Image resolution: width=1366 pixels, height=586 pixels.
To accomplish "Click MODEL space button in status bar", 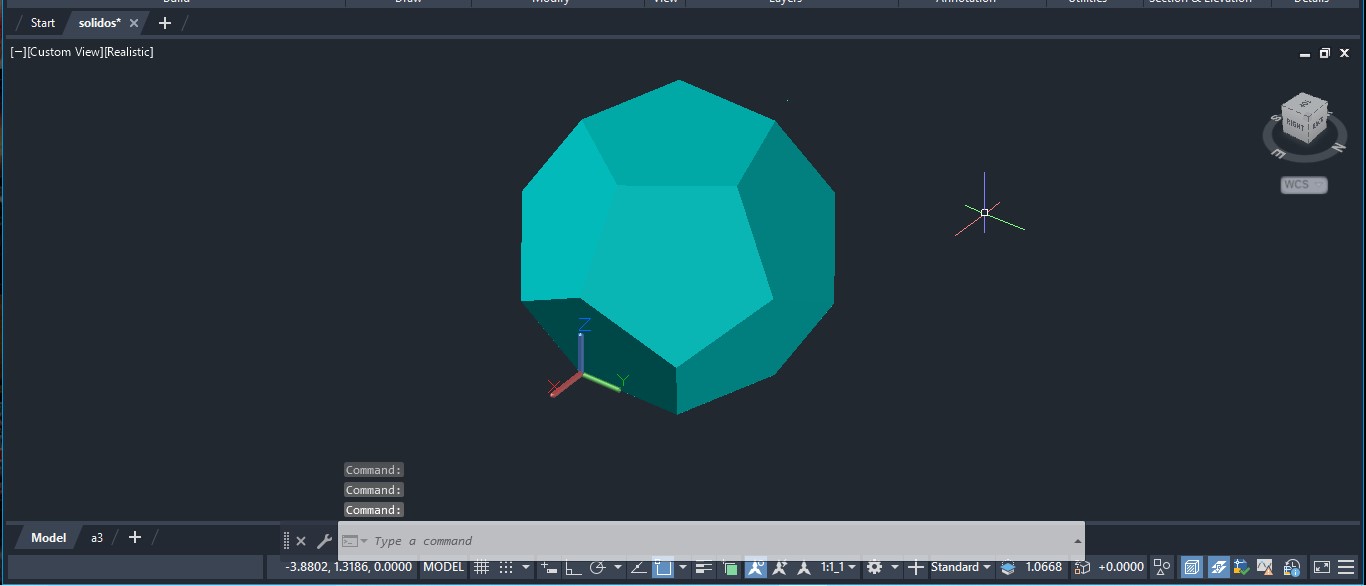I will tap(443, 567).
